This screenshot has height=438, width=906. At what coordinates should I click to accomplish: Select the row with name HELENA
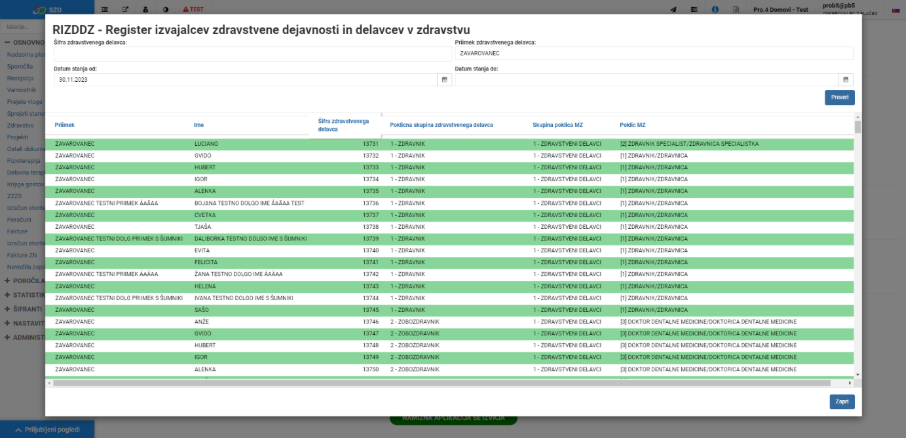click(x=449, y=286)
